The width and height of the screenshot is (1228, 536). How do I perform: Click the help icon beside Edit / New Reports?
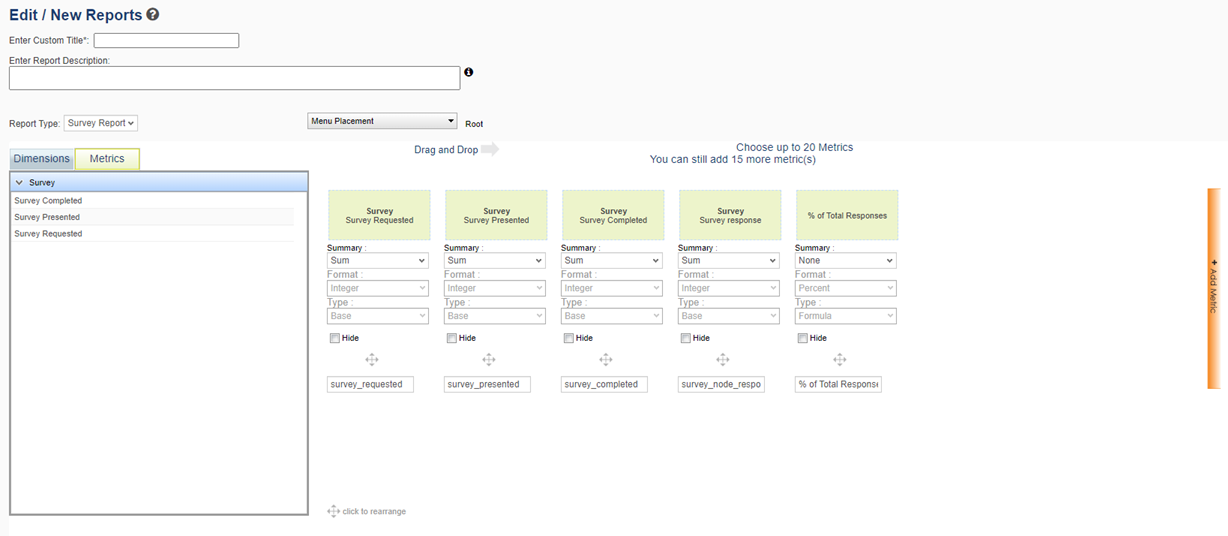point(153,15)
